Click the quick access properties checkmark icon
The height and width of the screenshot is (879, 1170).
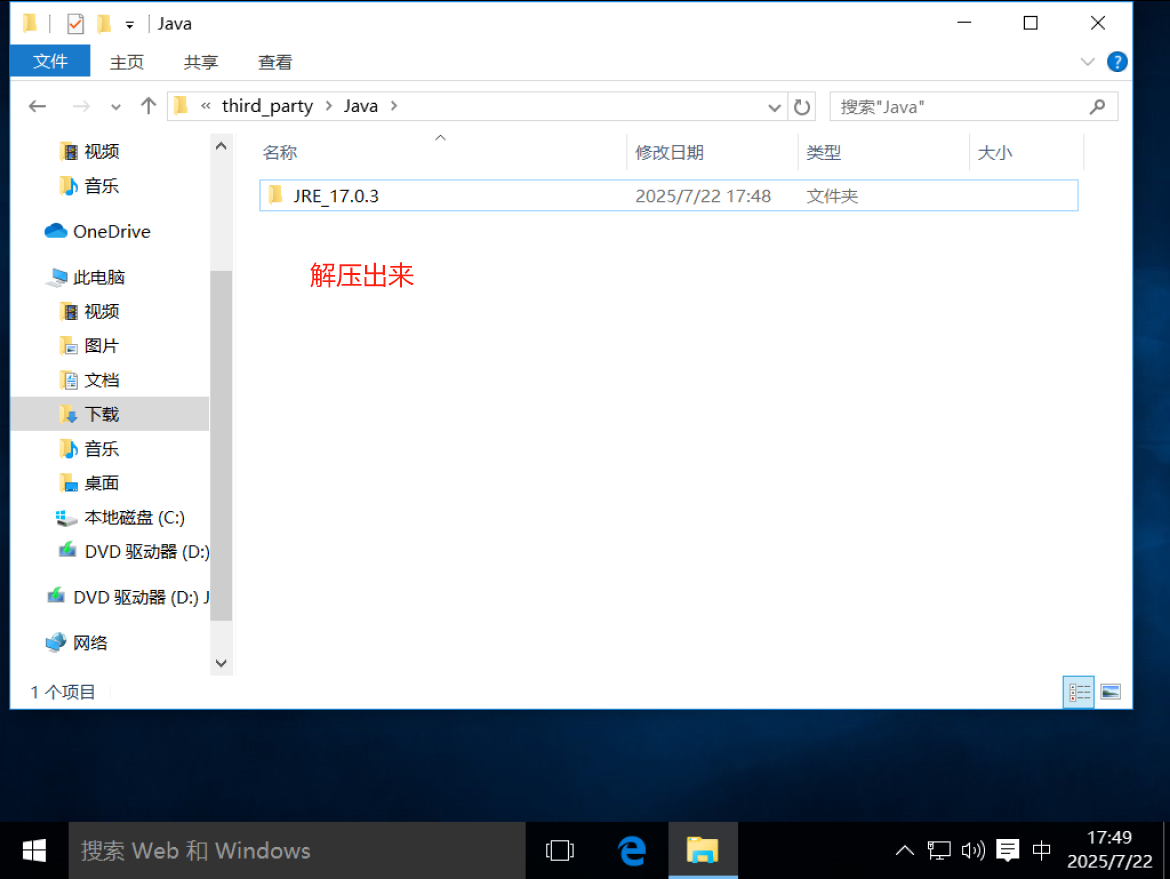point(75,24)
